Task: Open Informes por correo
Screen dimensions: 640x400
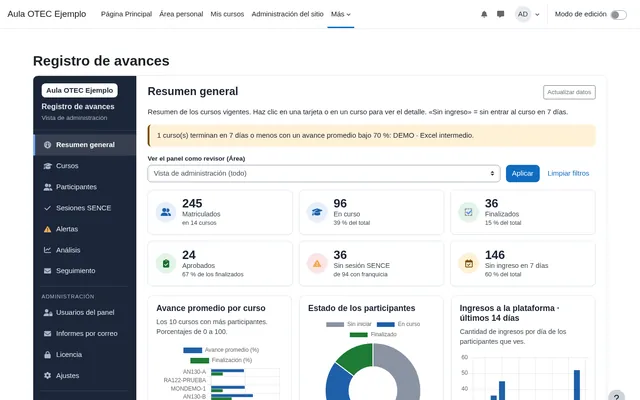Action: 85,333
